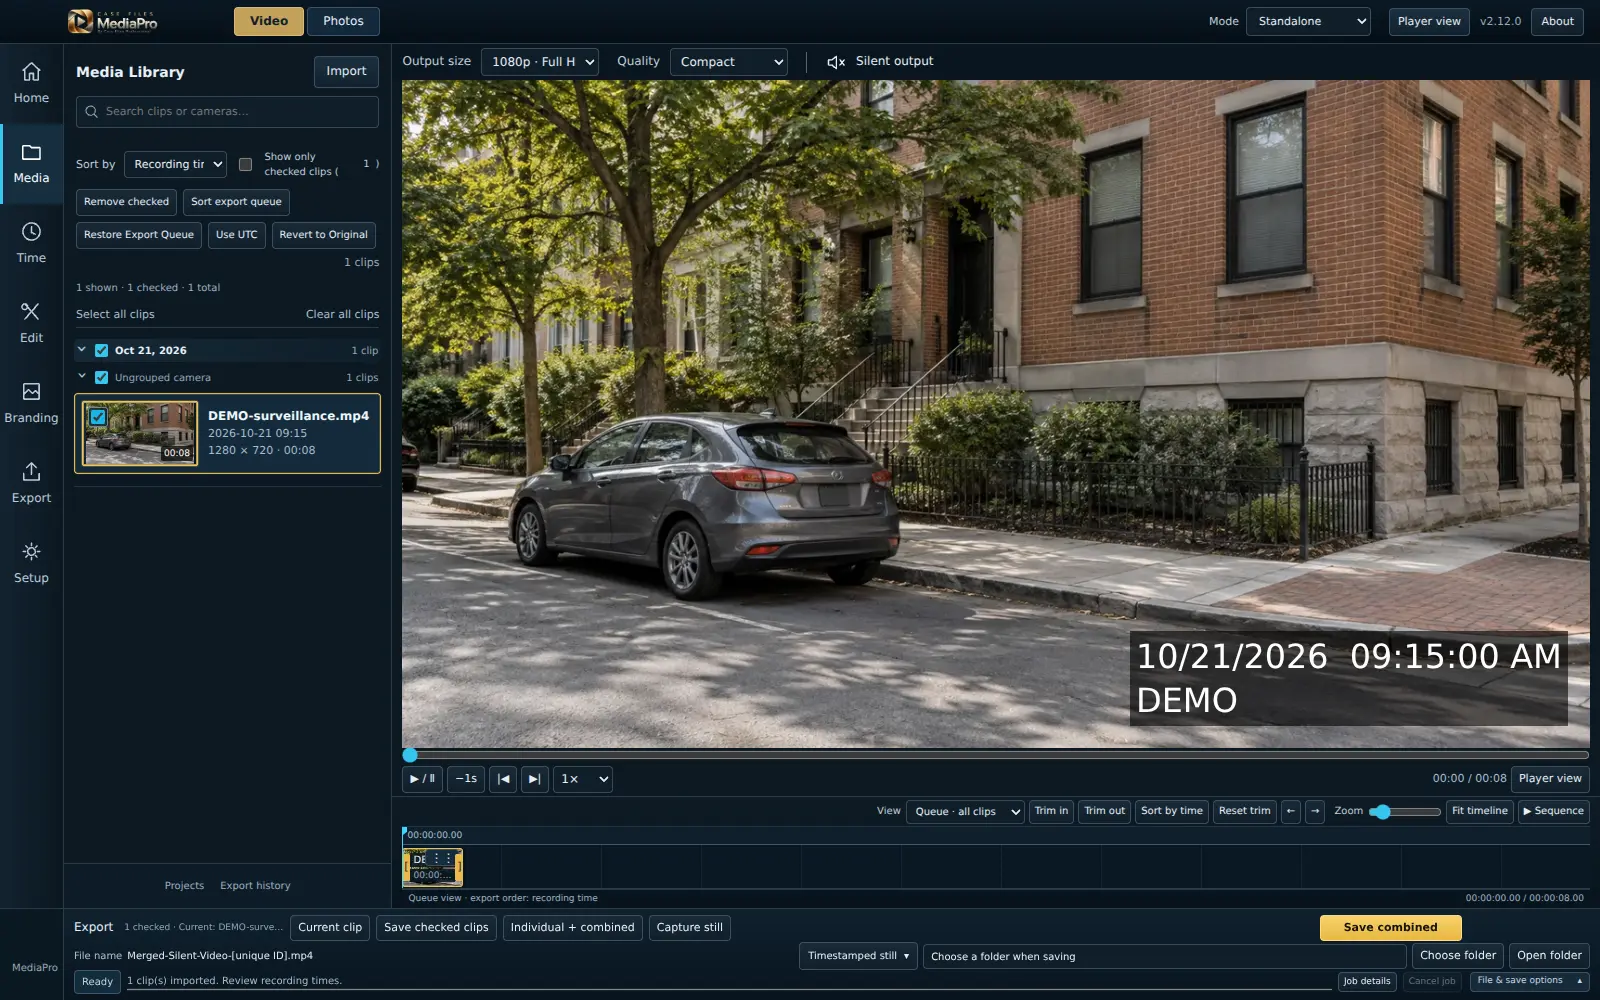
Task: Open the Branding sidebar section
Action: pos(31,404)
